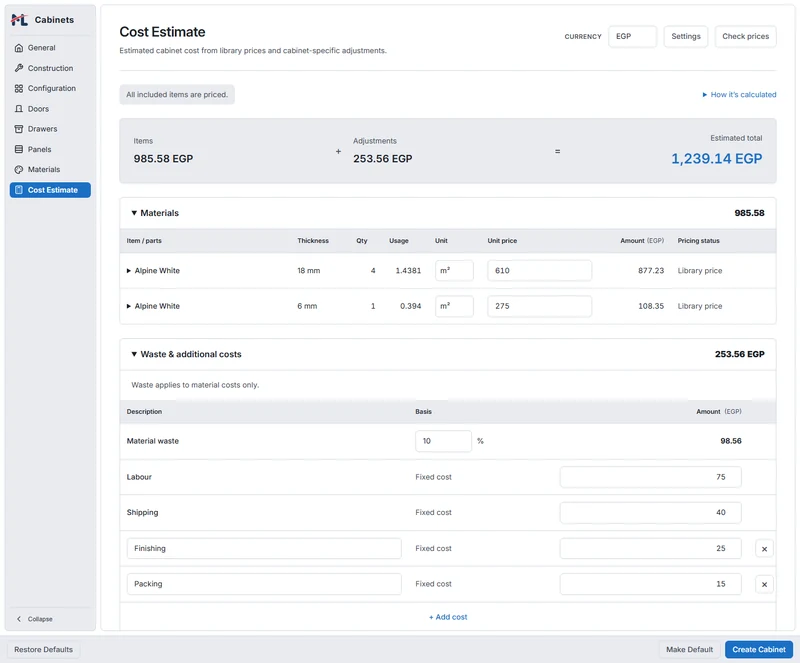The image size is (800, 663).
Task: Click the General home icon in sidebar
Action: 19,48
